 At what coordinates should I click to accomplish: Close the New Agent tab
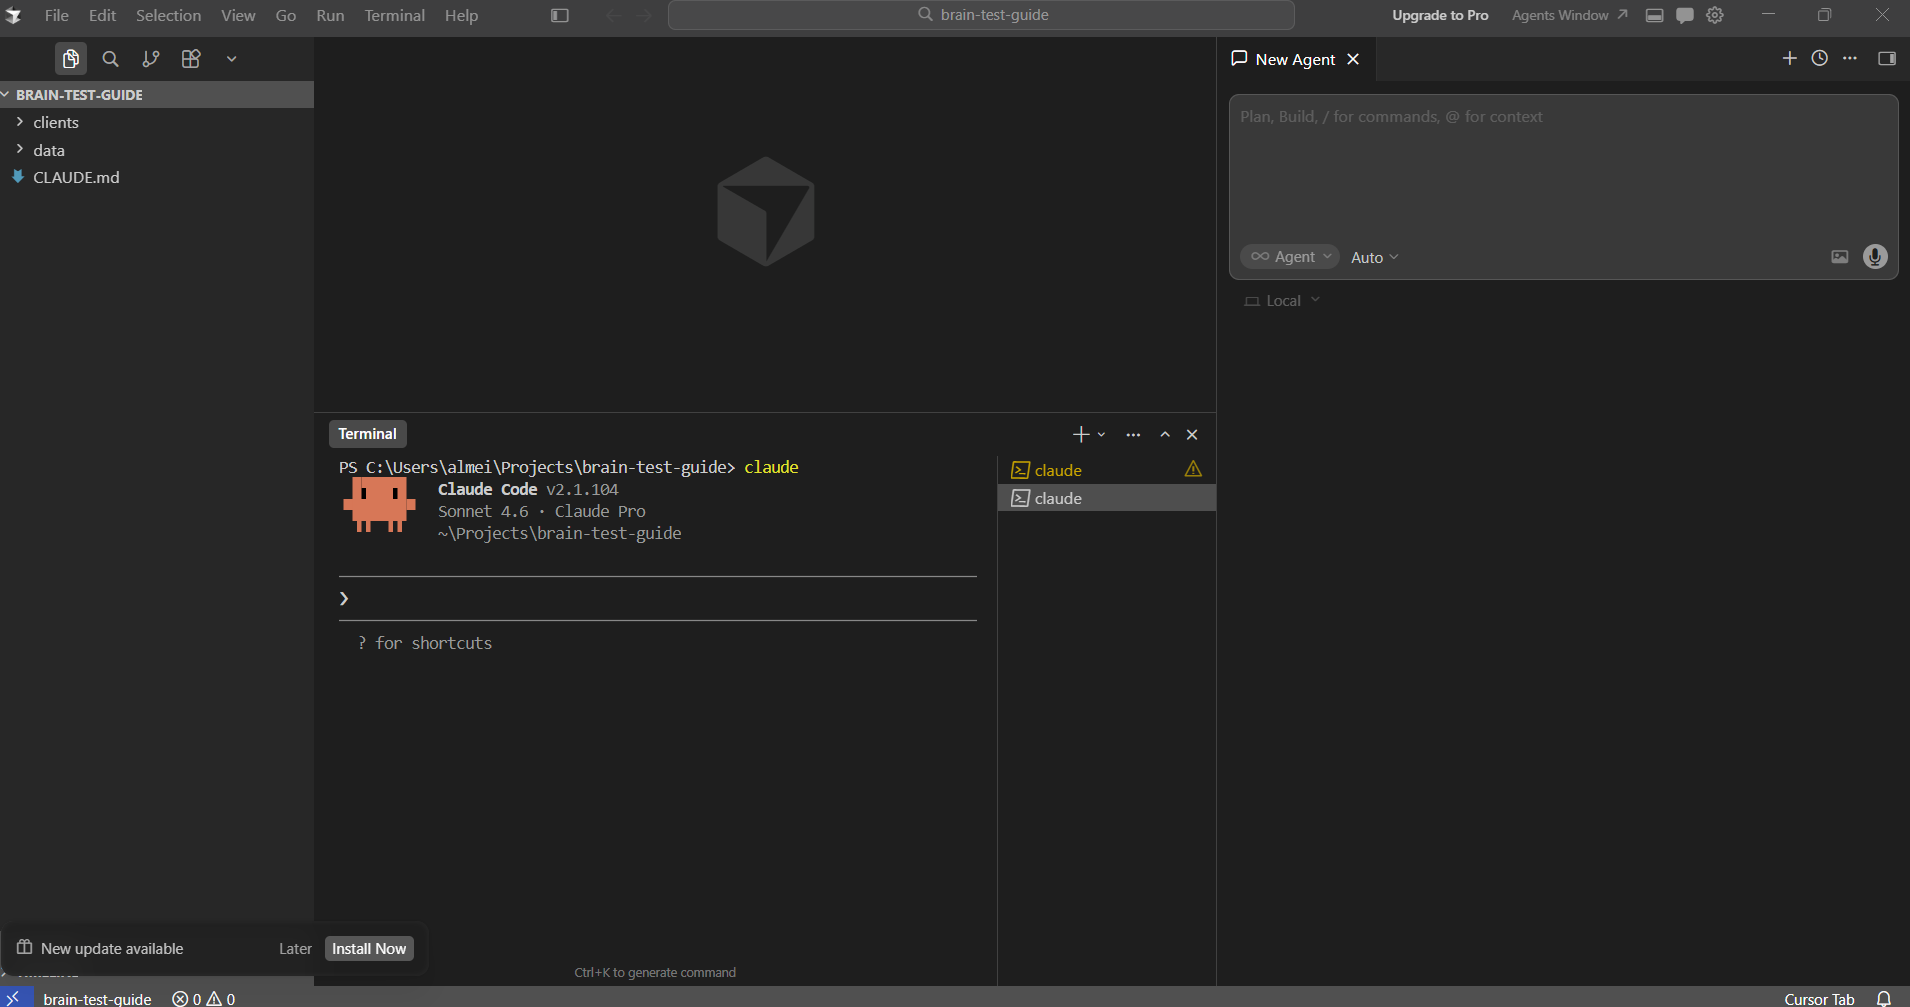click(x=1353, y=59)
